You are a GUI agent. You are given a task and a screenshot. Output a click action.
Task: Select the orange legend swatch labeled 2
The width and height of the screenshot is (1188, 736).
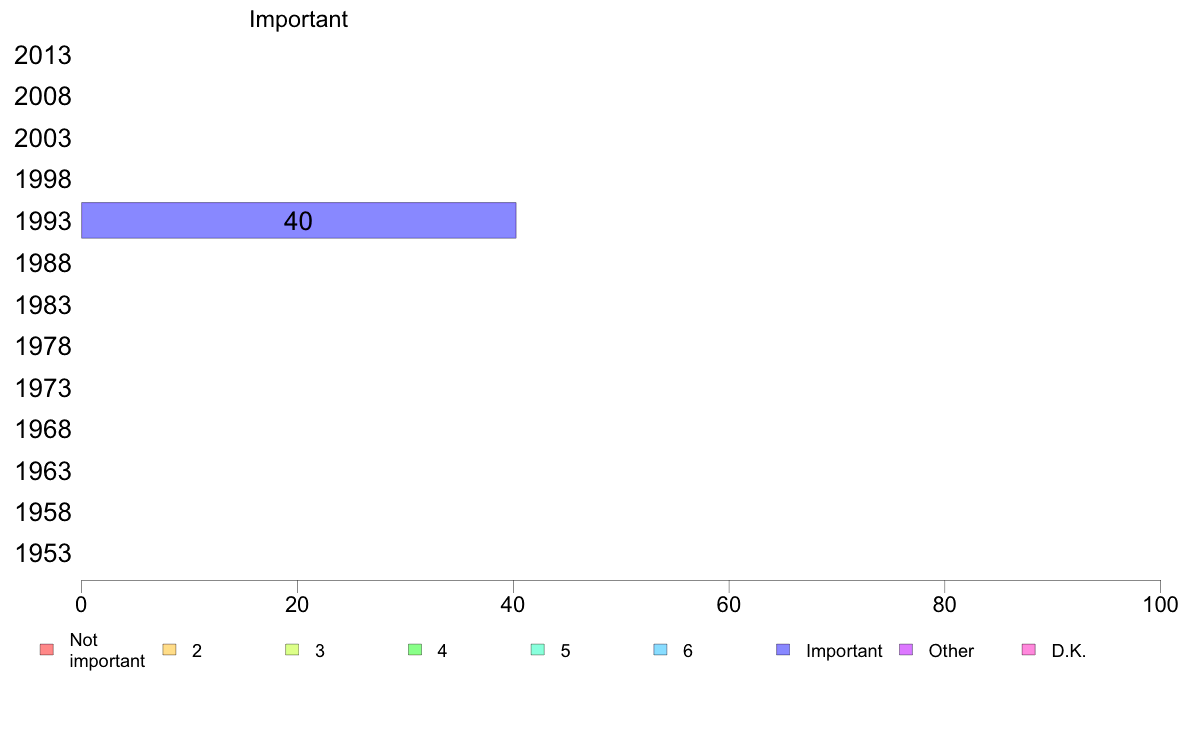[170, 650]
